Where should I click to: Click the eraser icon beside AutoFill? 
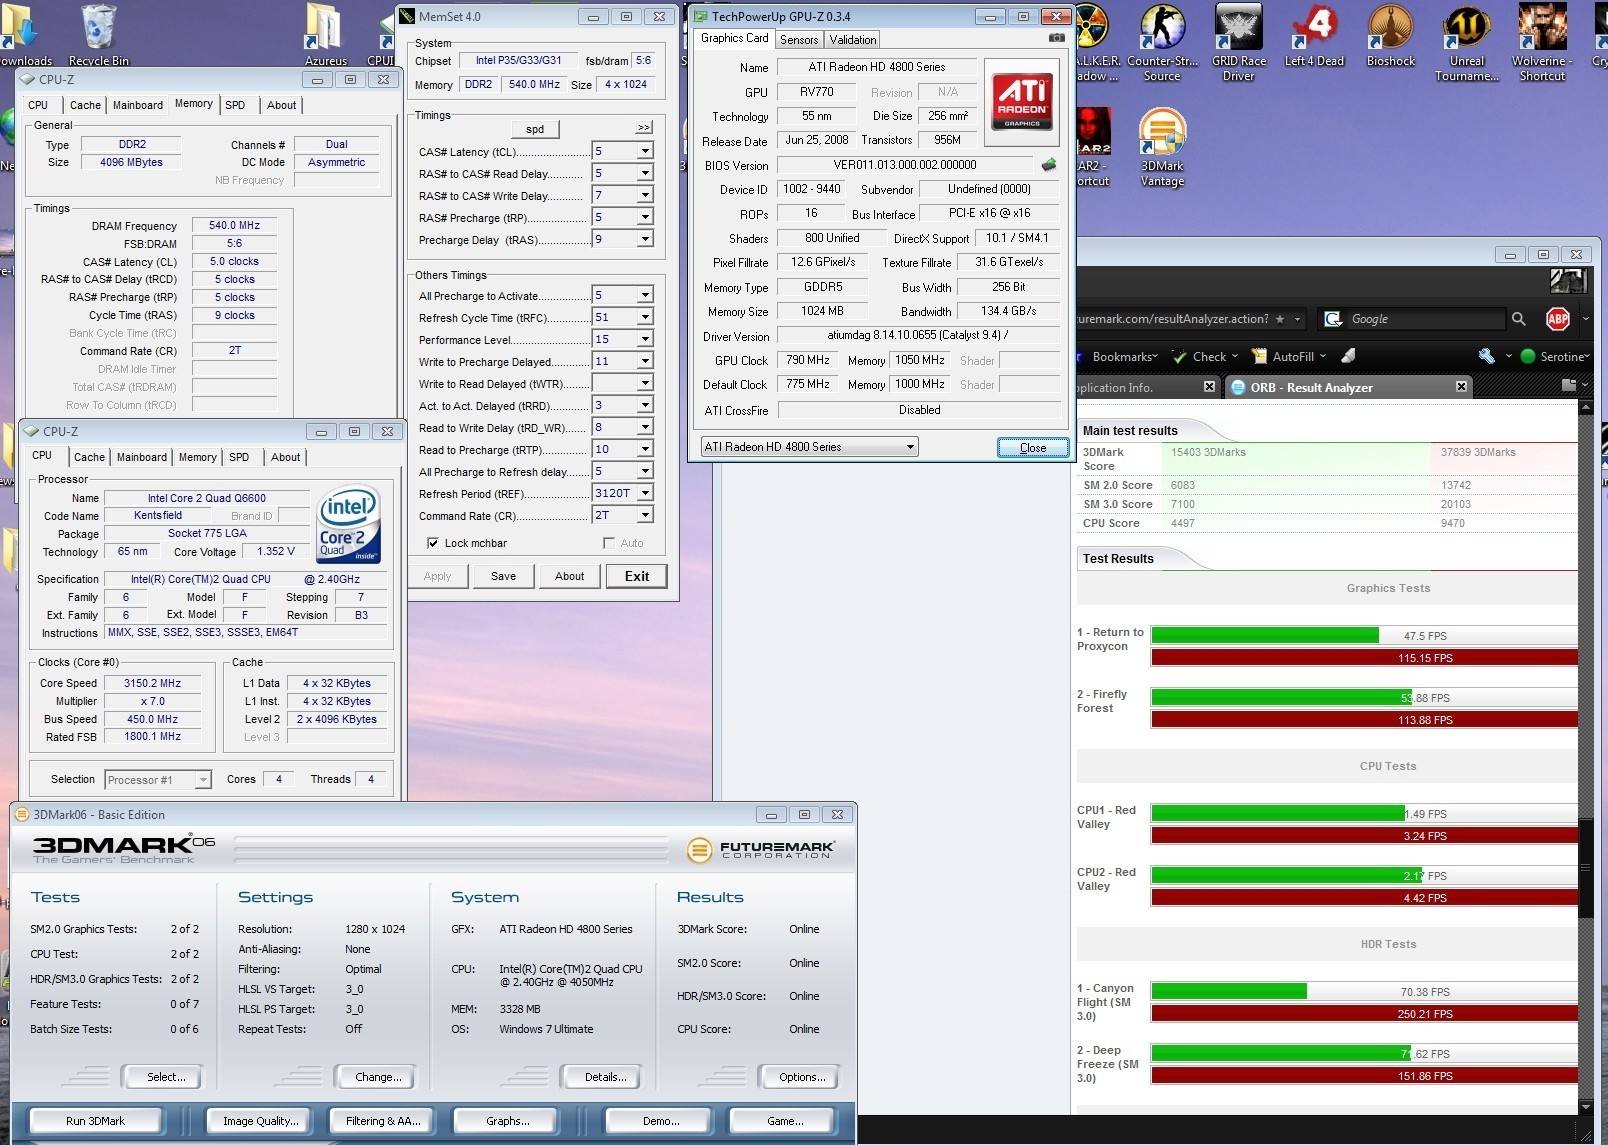point(1349,356)
